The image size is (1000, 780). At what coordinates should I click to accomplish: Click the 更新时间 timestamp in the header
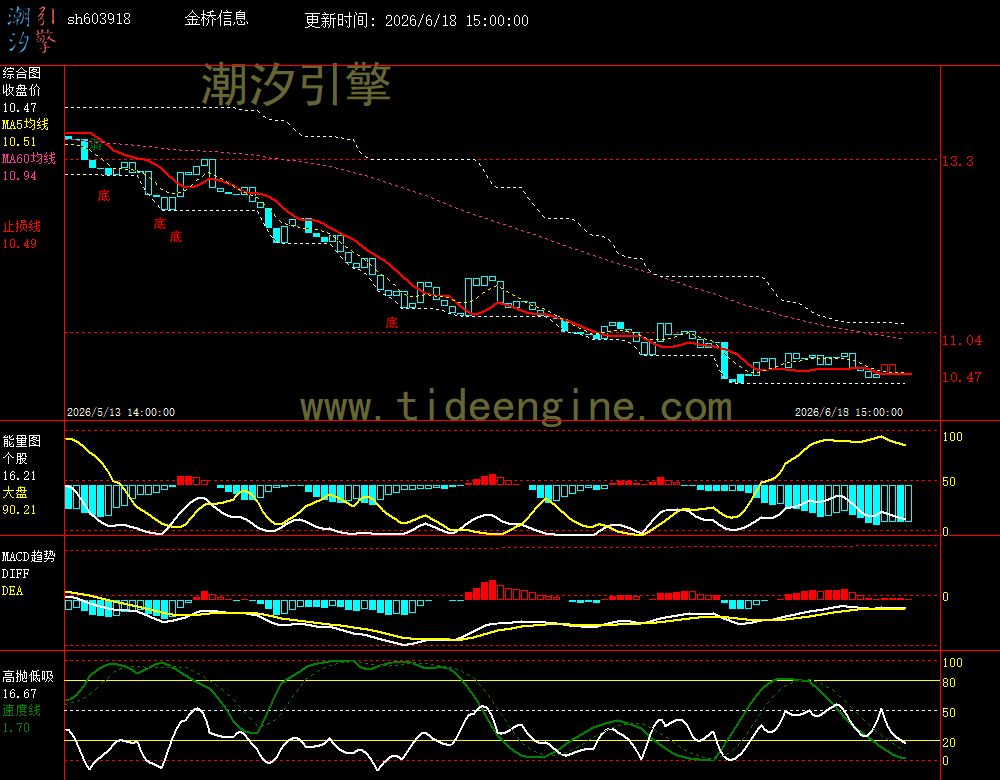point(416,20)
